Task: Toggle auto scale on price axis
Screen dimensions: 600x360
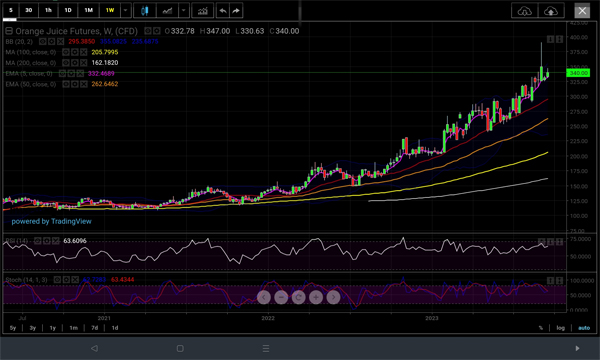Action: click(x=584, y=328)
